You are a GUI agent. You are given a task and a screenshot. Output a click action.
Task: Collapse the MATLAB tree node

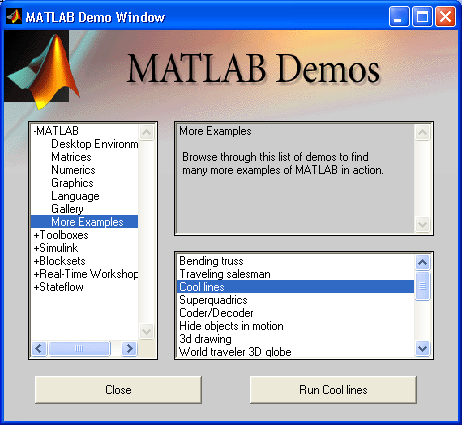[x=35, y=131]
